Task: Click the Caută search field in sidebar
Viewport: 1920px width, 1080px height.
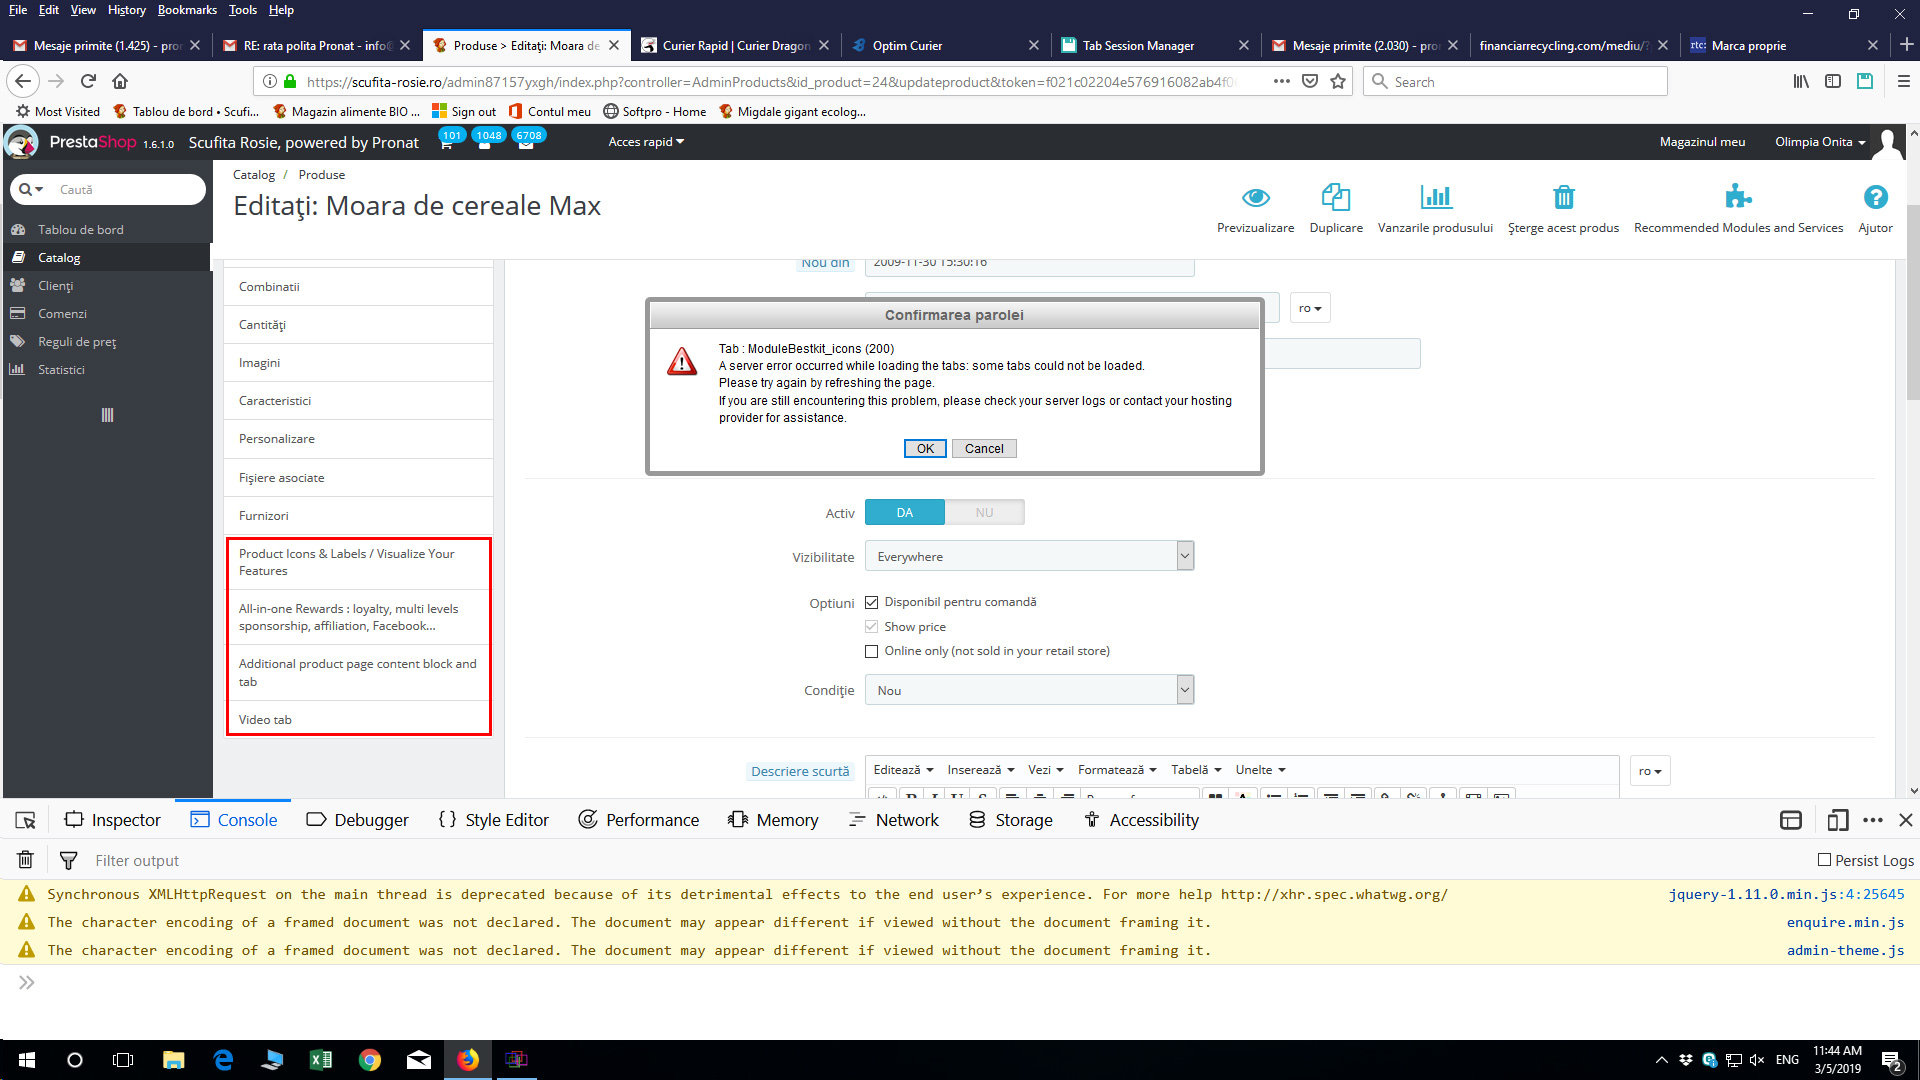Action: (120, 189)
